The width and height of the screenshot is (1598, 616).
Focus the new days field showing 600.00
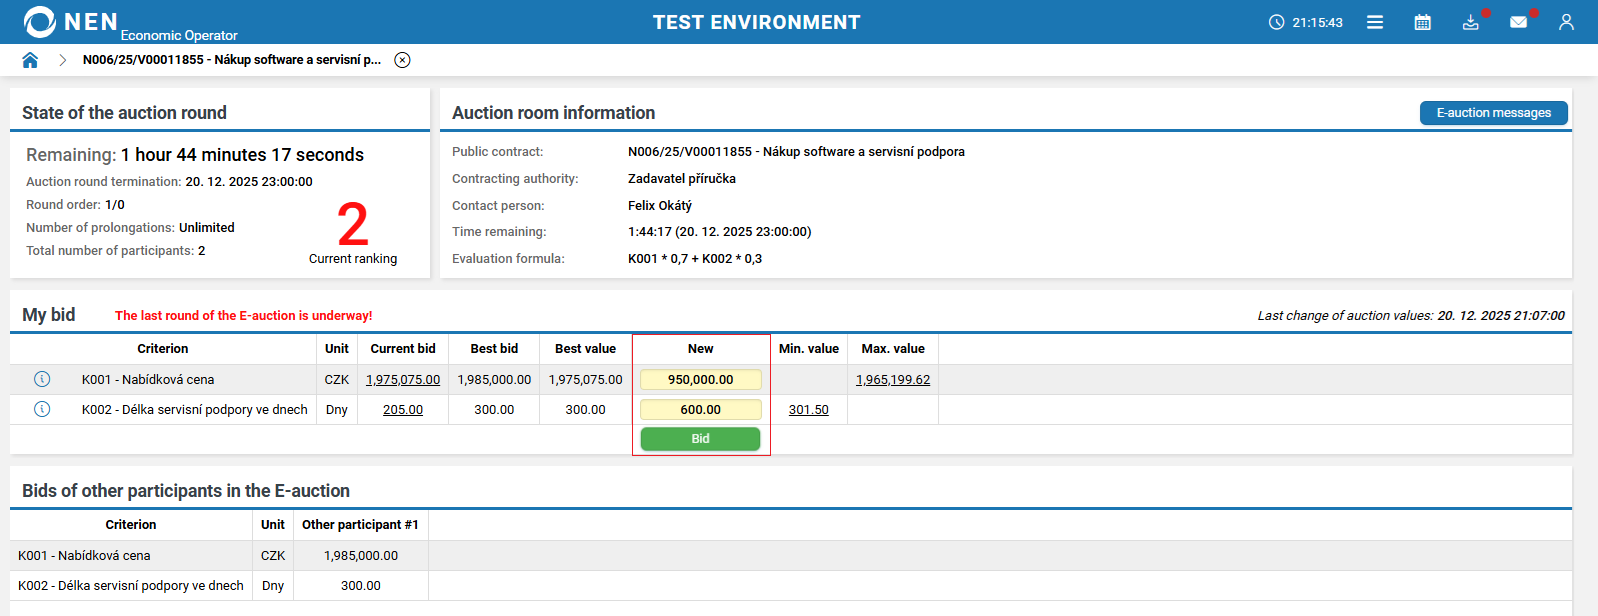point(700,410)
